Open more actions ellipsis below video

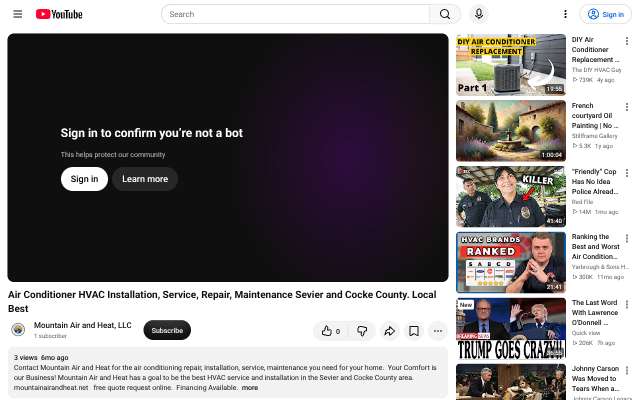[438, 331]
